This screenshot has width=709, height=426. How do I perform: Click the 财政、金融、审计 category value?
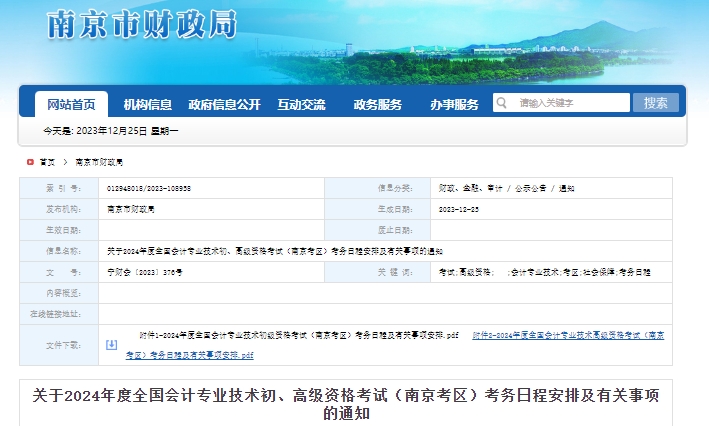471,188
